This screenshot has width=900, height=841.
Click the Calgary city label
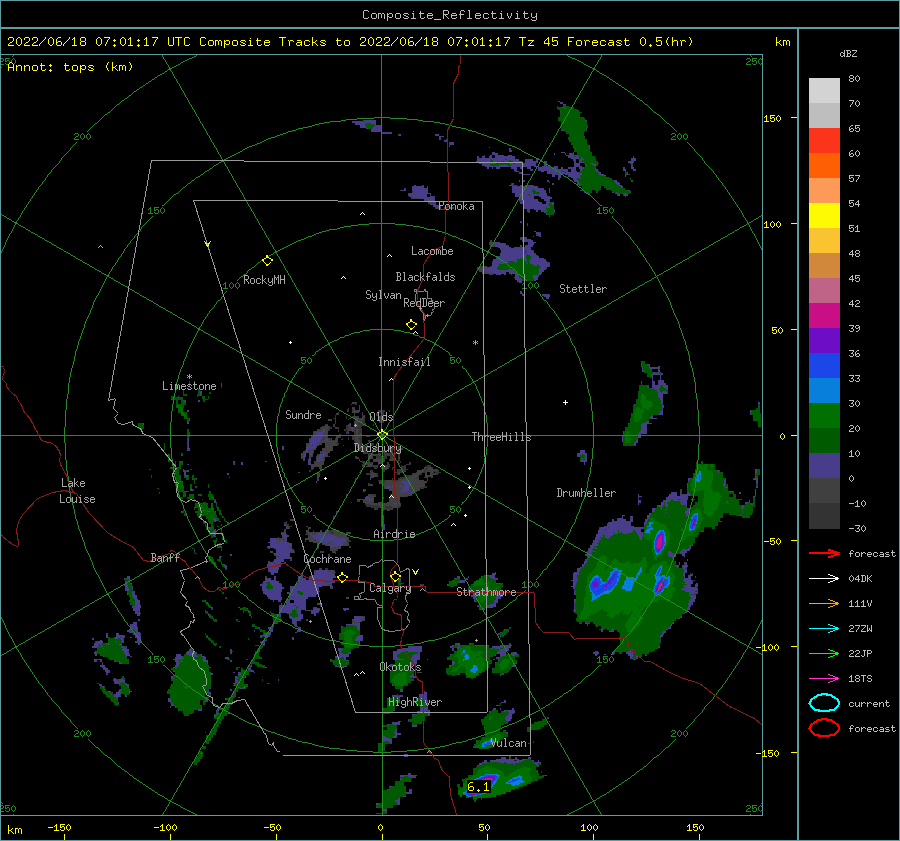click(390, 588)
